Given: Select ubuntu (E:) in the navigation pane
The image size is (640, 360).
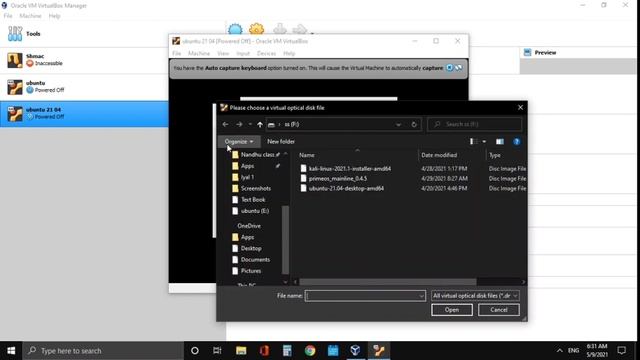Looking at the screenshot, I should [255, 211].
